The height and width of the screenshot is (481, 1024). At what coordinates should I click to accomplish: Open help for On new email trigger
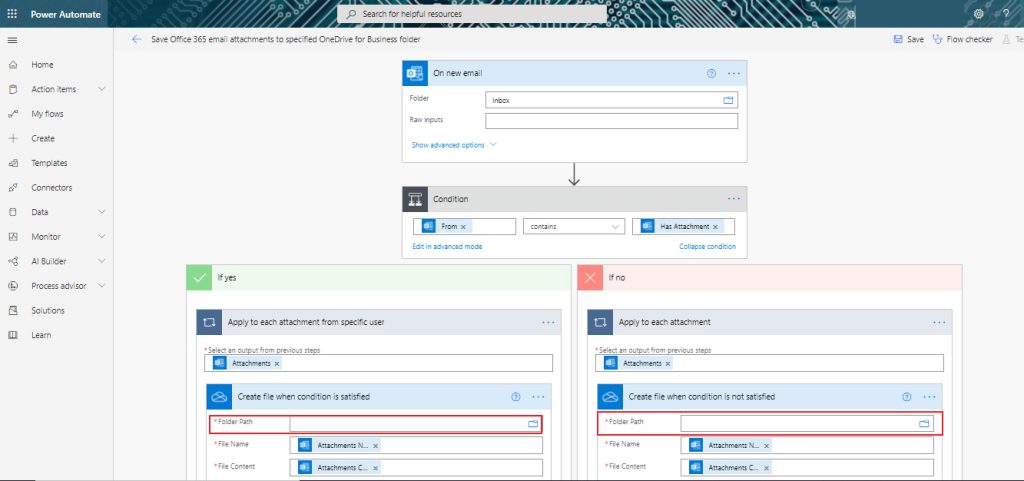coord(712,73)
